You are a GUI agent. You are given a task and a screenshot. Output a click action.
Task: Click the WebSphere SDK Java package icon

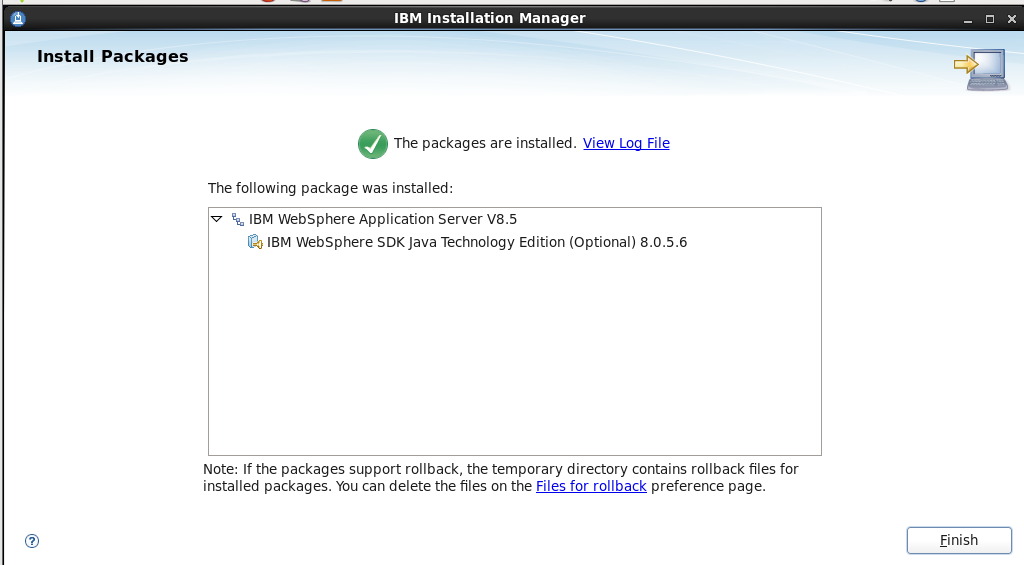pos(255,242)
